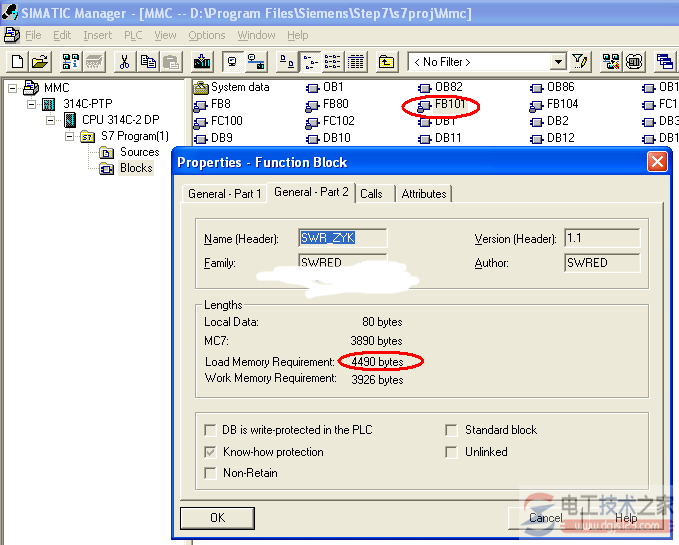Image resolution: width=679 pixels, height=545 pixels.
Task: Switch to the Attributes tab
Action: (424, 194)
